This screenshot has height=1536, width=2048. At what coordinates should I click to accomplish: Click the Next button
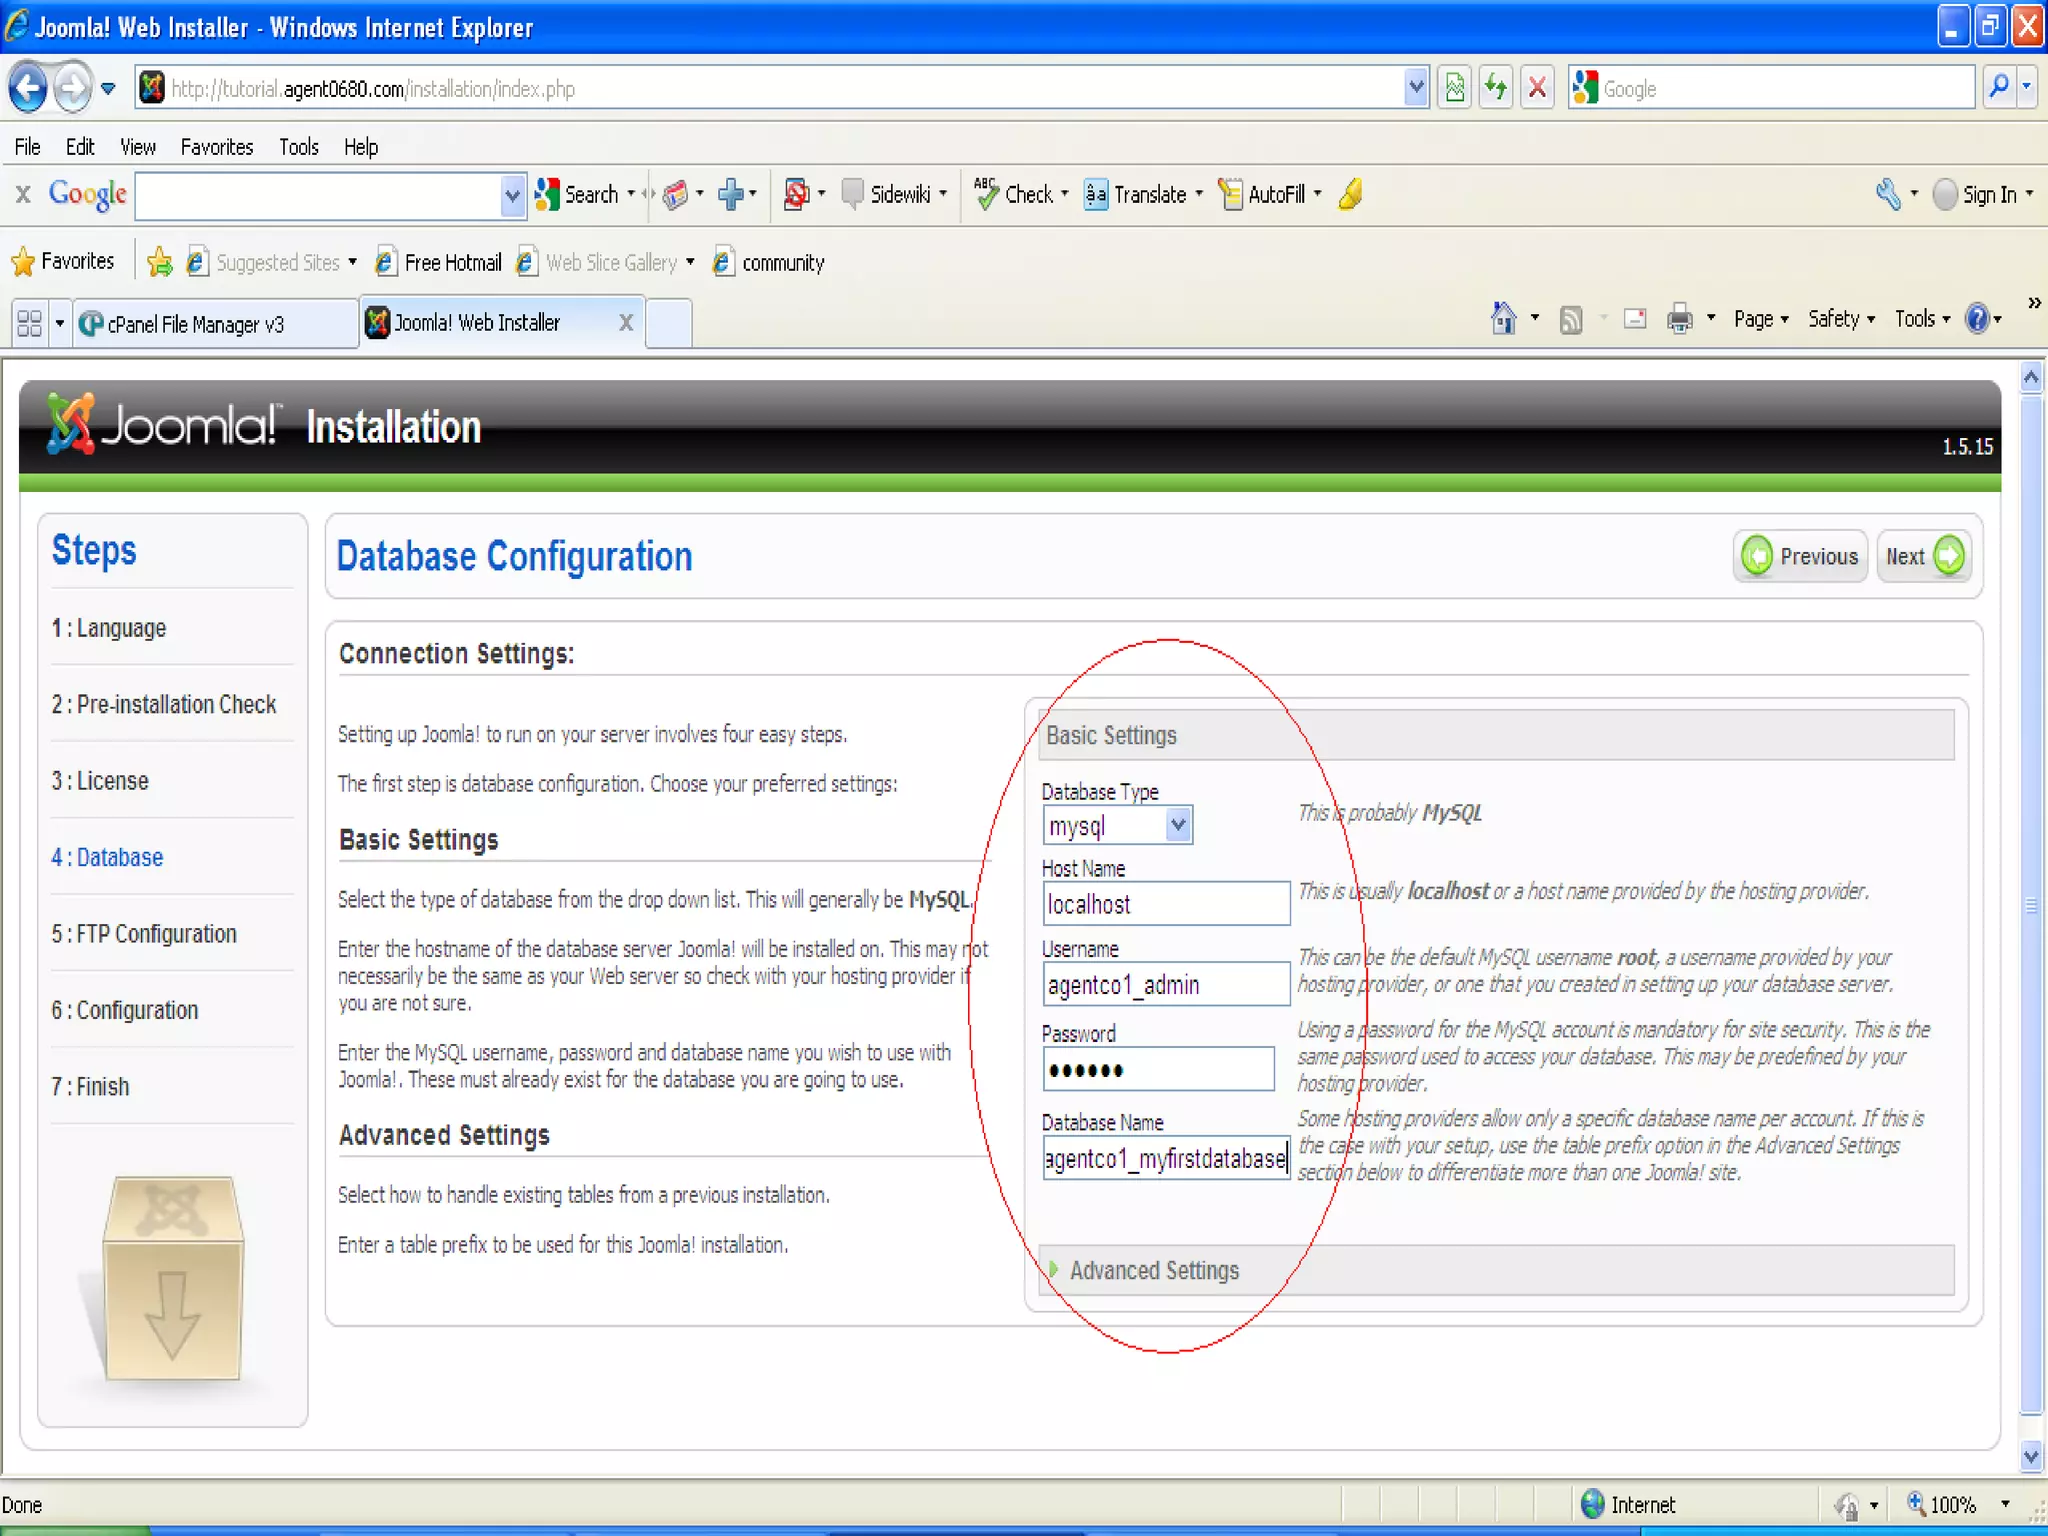tap(1923, 556)
